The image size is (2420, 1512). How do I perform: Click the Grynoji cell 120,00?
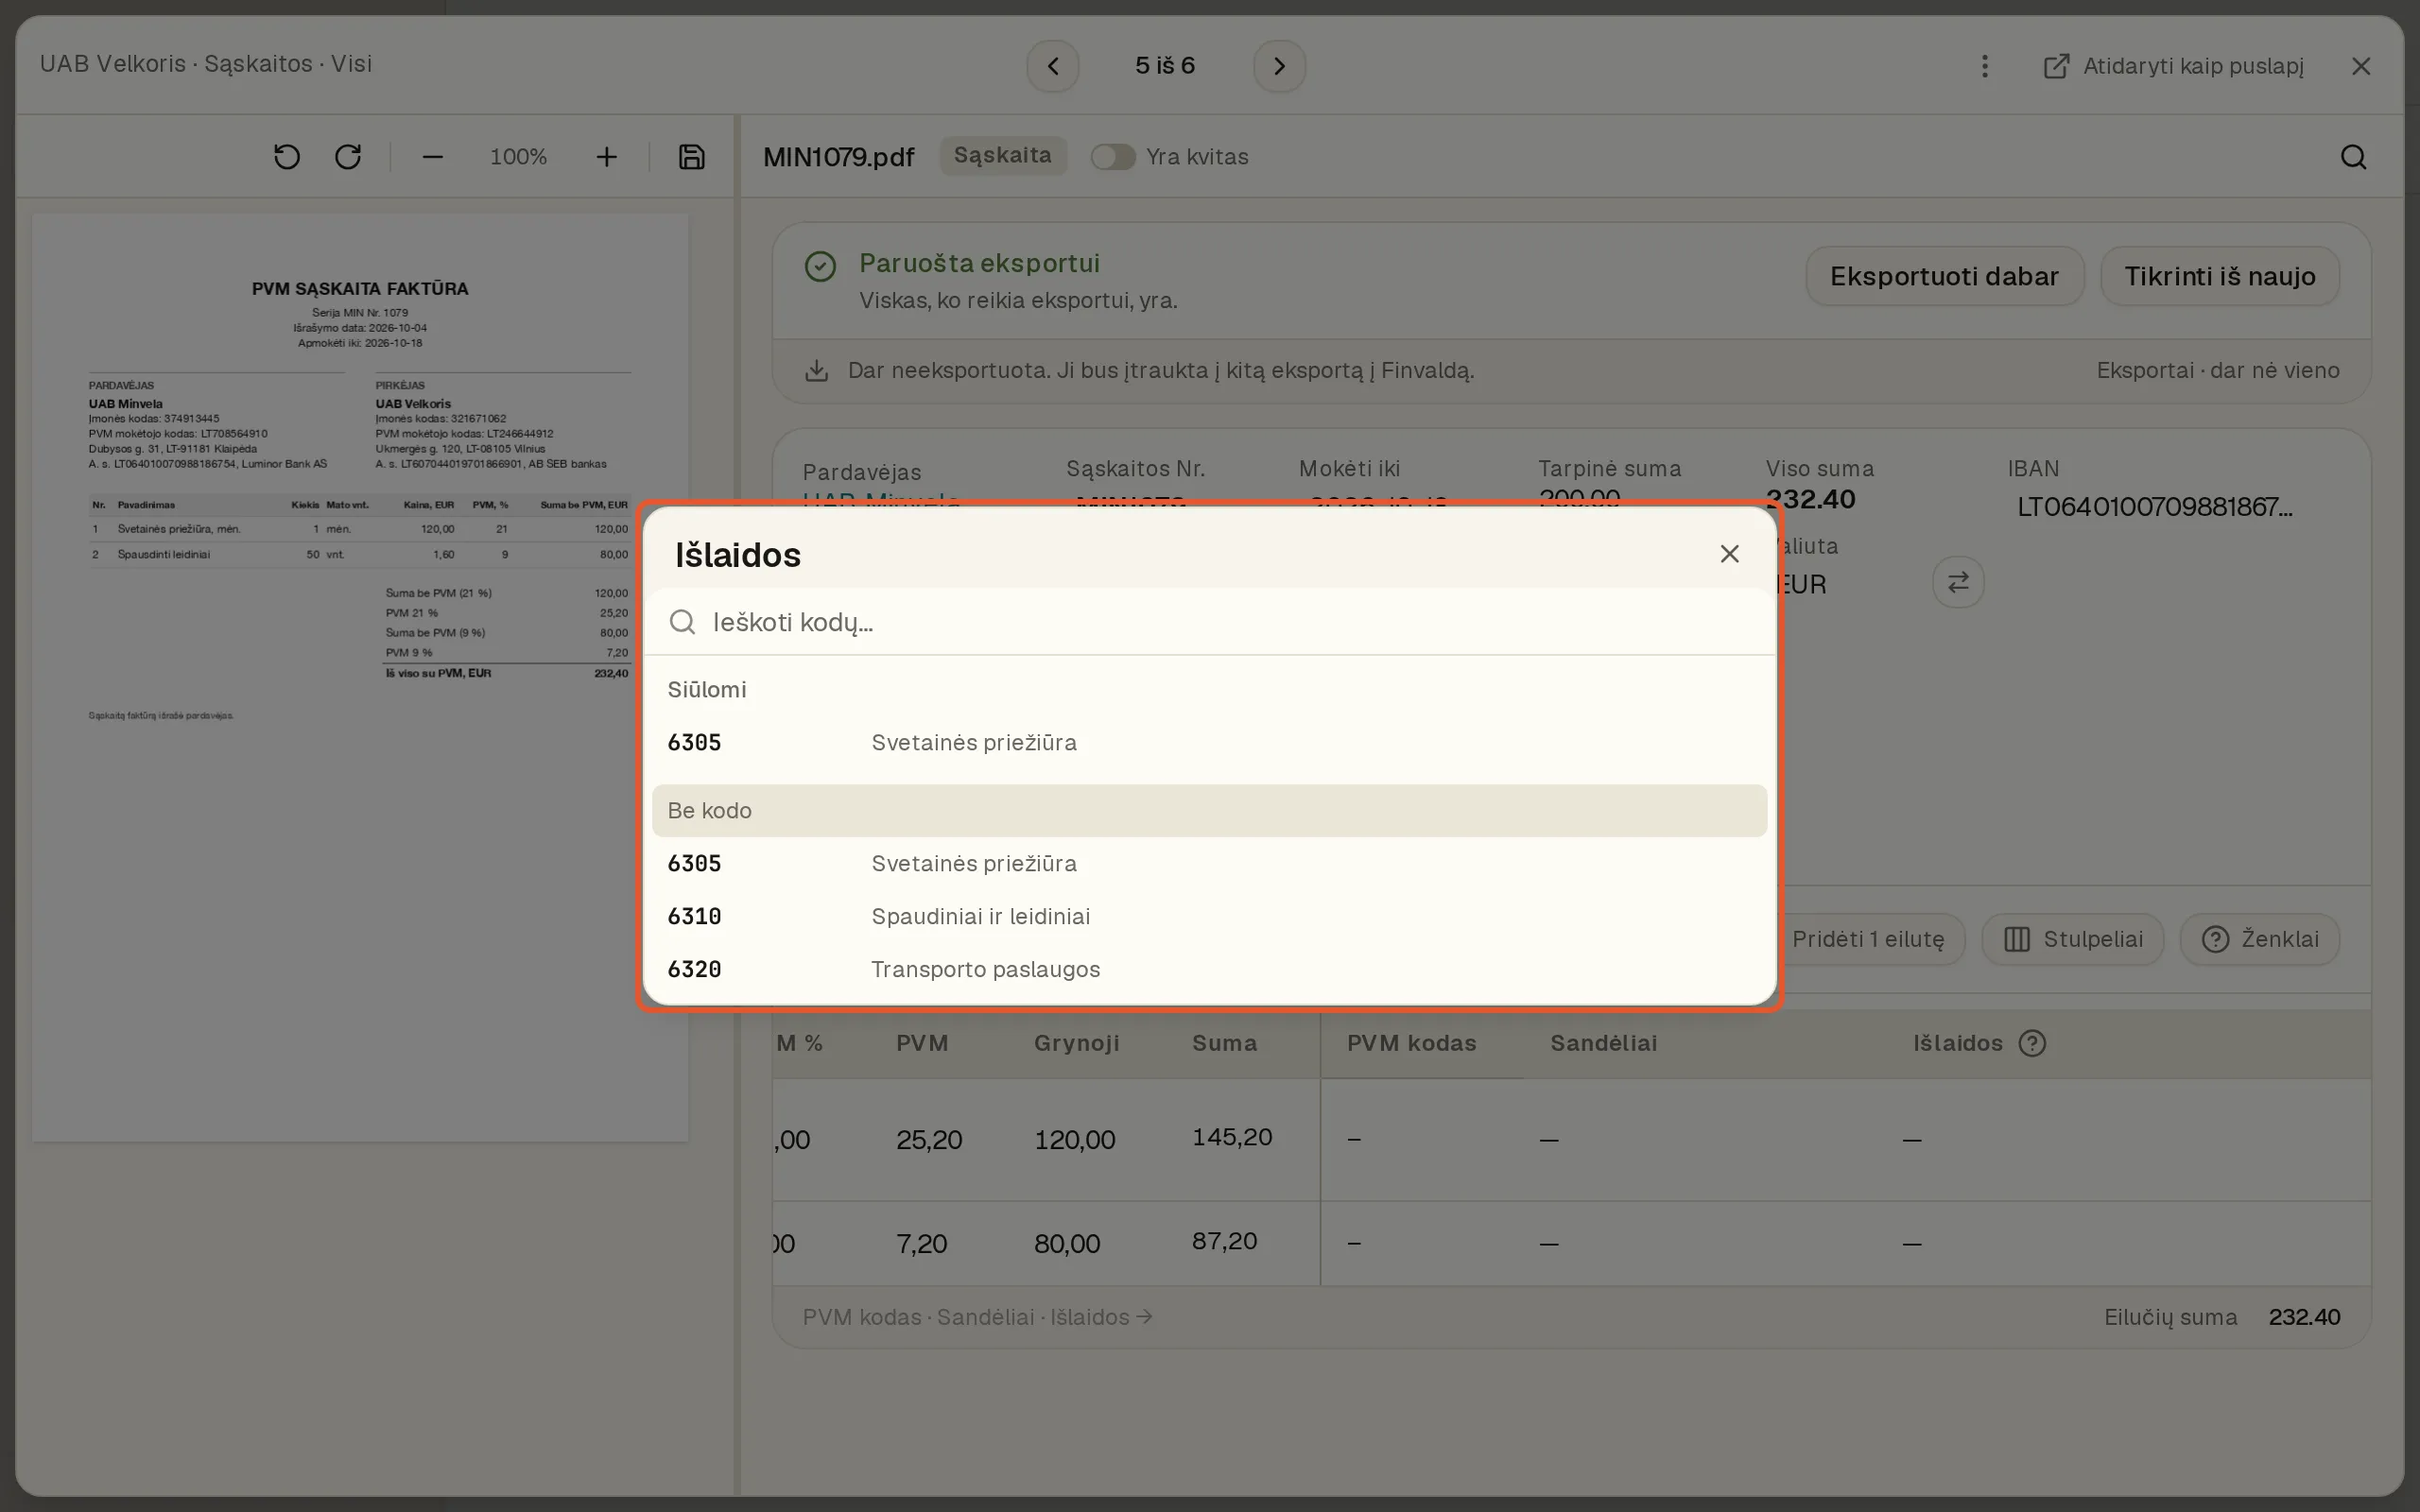tap(1074, 1140)
